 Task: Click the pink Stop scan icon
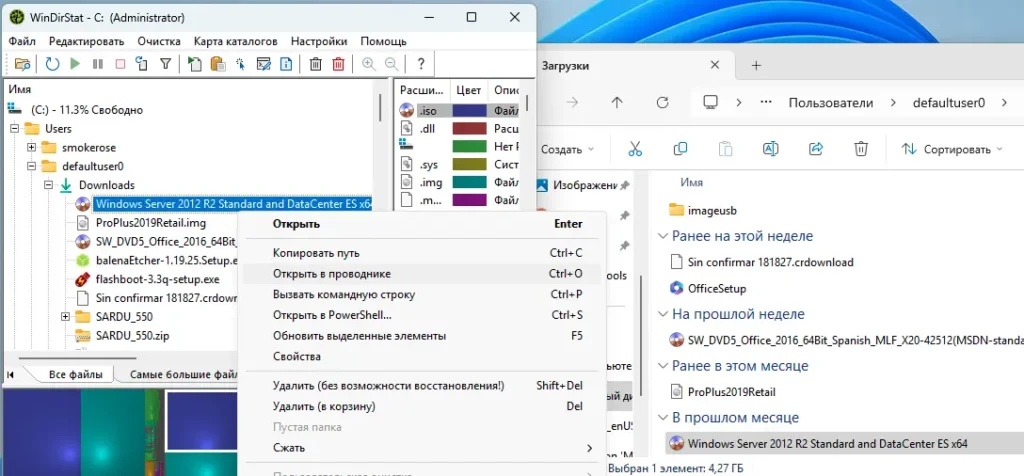pyautogui.click(x=120, y=64)
